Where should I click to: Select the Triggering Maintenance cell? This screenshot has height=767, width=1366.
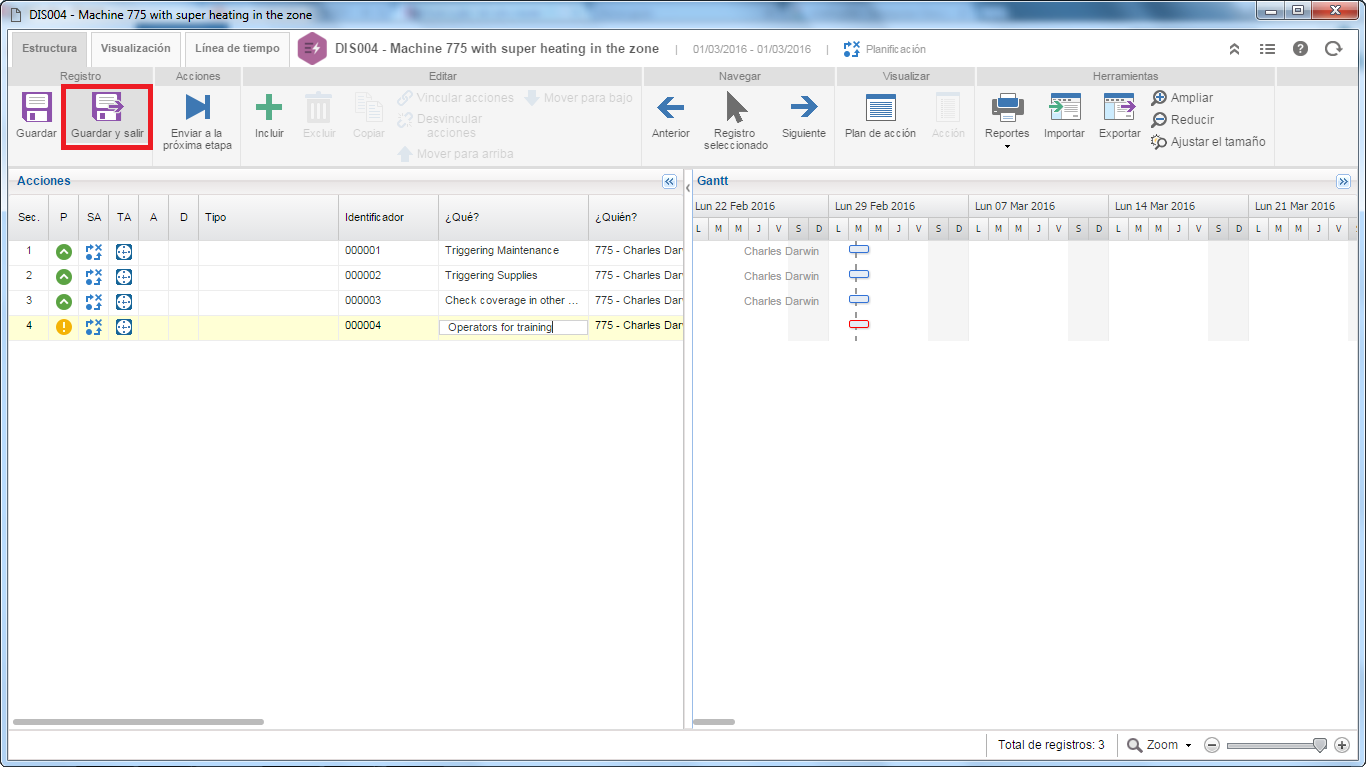(513, 252)
